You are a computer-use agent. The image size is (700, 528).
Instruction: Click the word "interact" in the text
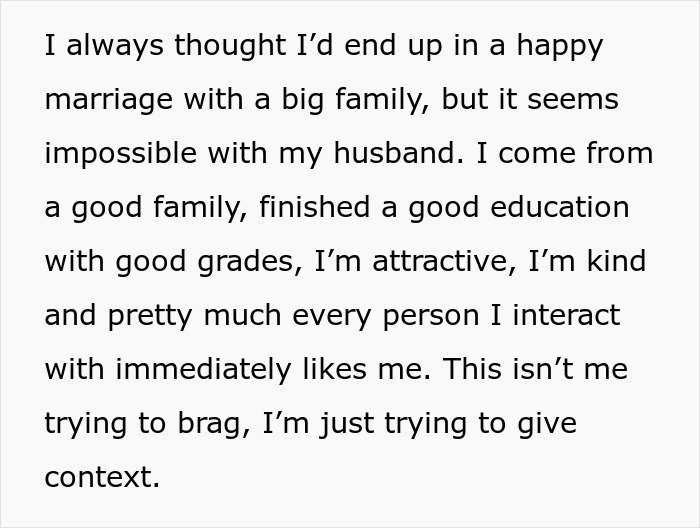tap(566, 315)
